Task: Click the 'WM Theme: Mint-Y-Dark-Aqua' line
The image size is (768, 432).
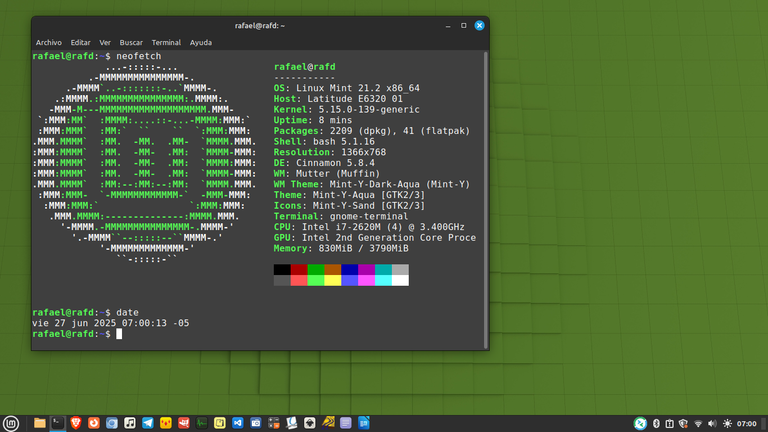Action: click(x=372, y=185)
